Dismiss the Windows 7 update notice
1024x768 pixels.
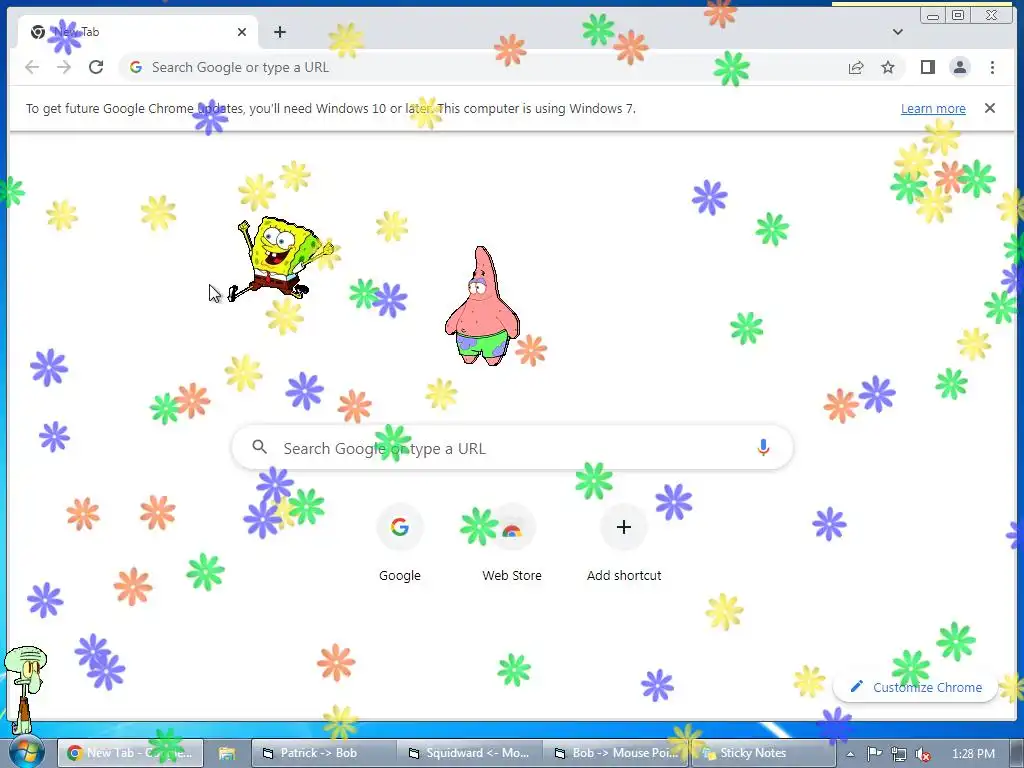pos(990,108)
